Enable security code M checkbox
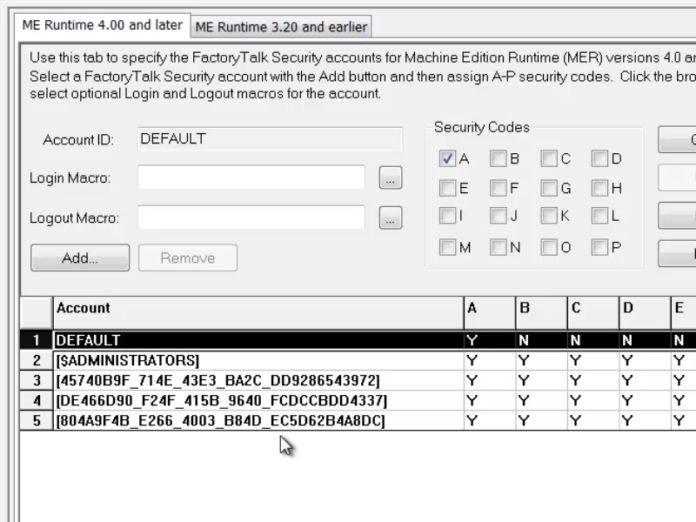The width and height of the screenshot is (696, 522). click(448, 247)
